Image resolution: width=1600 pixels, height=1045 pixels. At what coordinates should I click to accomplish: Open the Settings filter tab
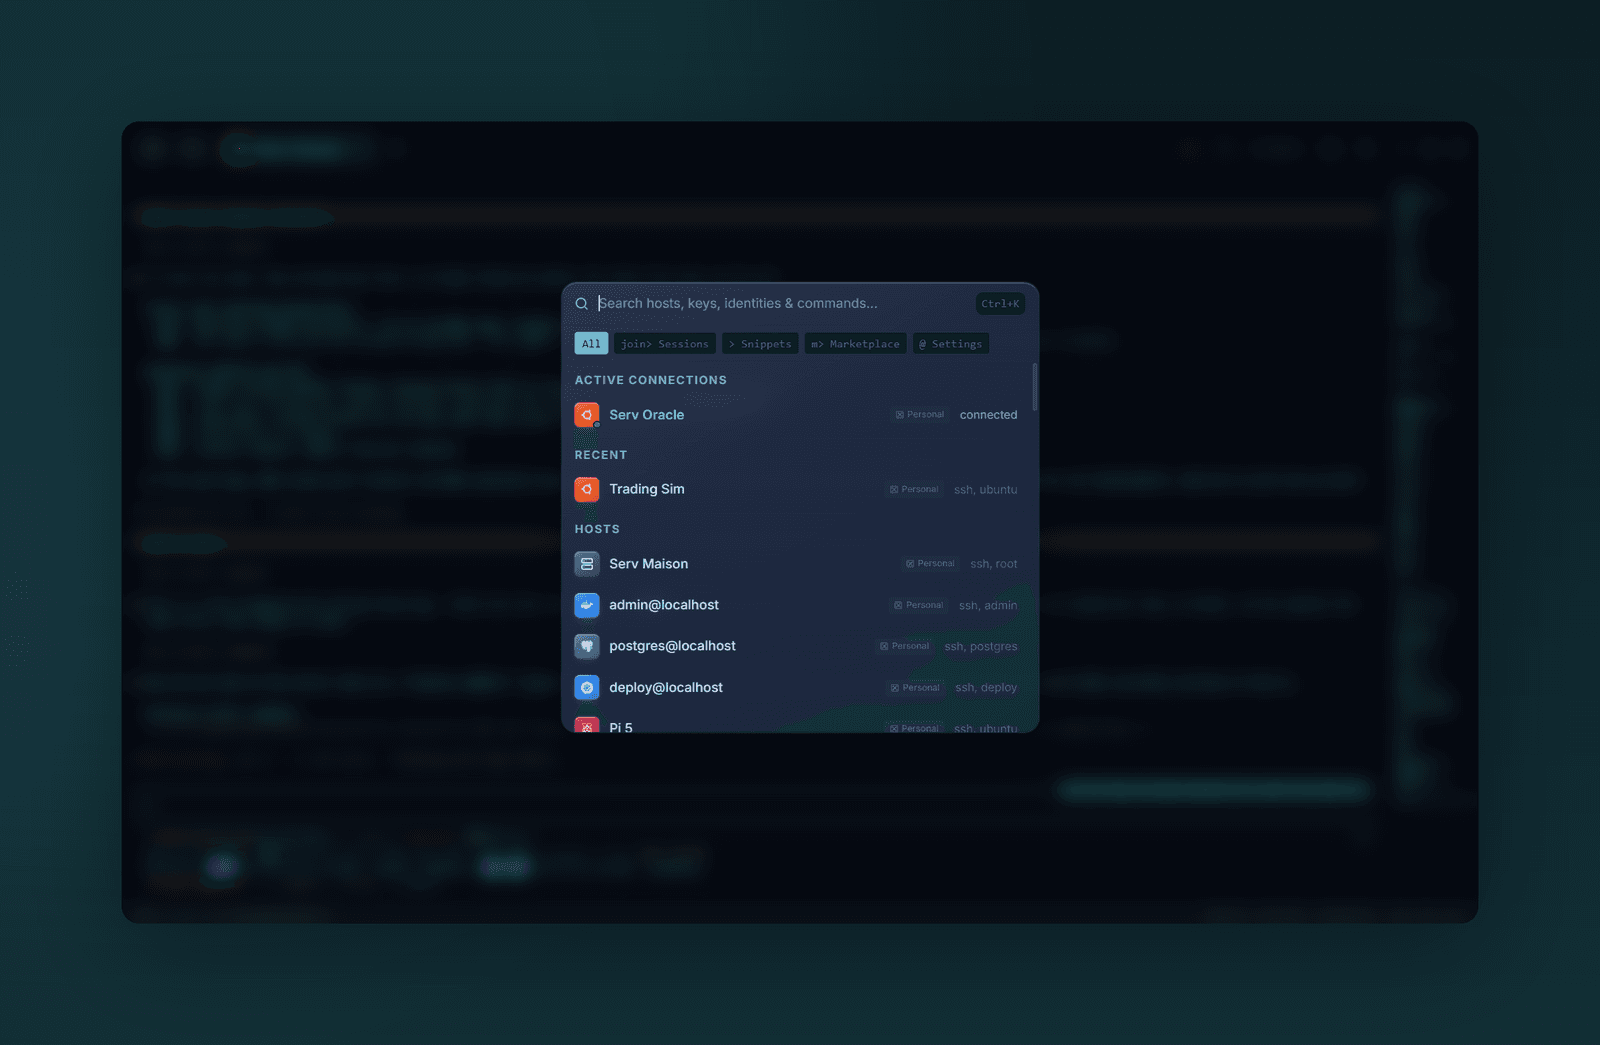(951, 344)
